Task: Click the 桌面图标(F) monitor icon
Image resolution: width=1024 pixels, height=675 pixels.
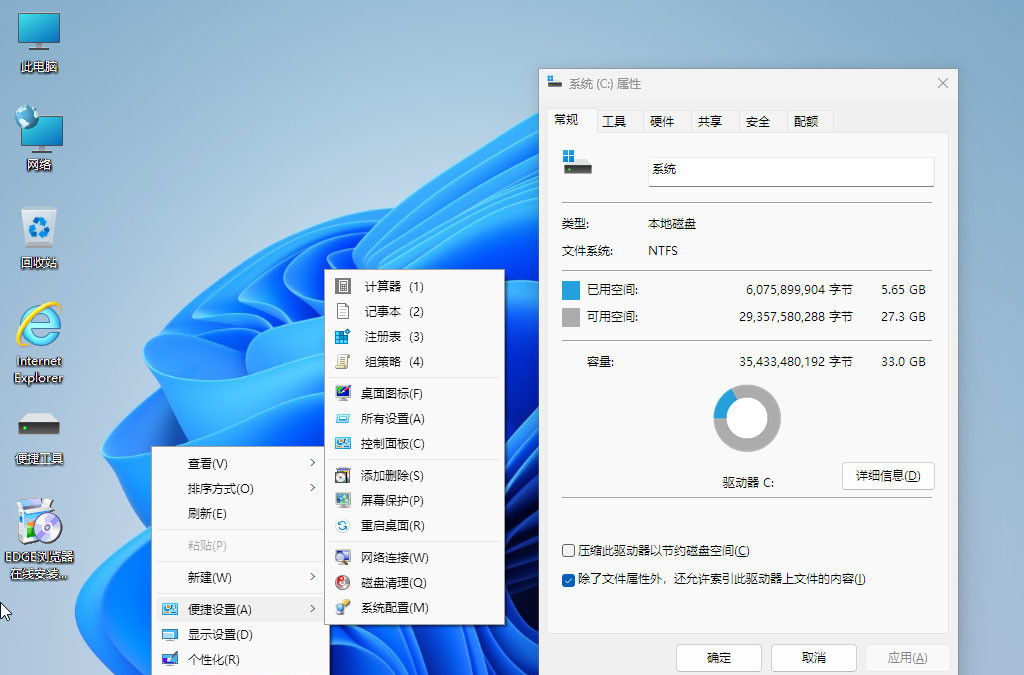Action: [x=343, y=393]
